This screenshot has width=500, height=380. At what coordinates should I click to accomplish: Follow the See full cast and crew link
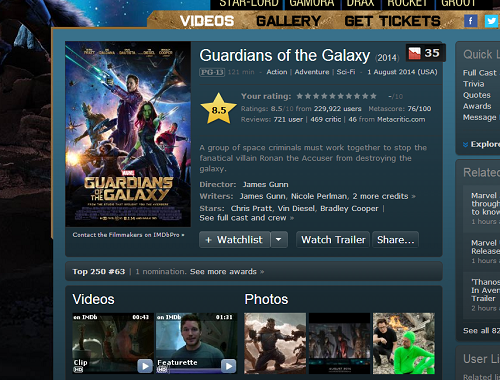tap(247, 218)
